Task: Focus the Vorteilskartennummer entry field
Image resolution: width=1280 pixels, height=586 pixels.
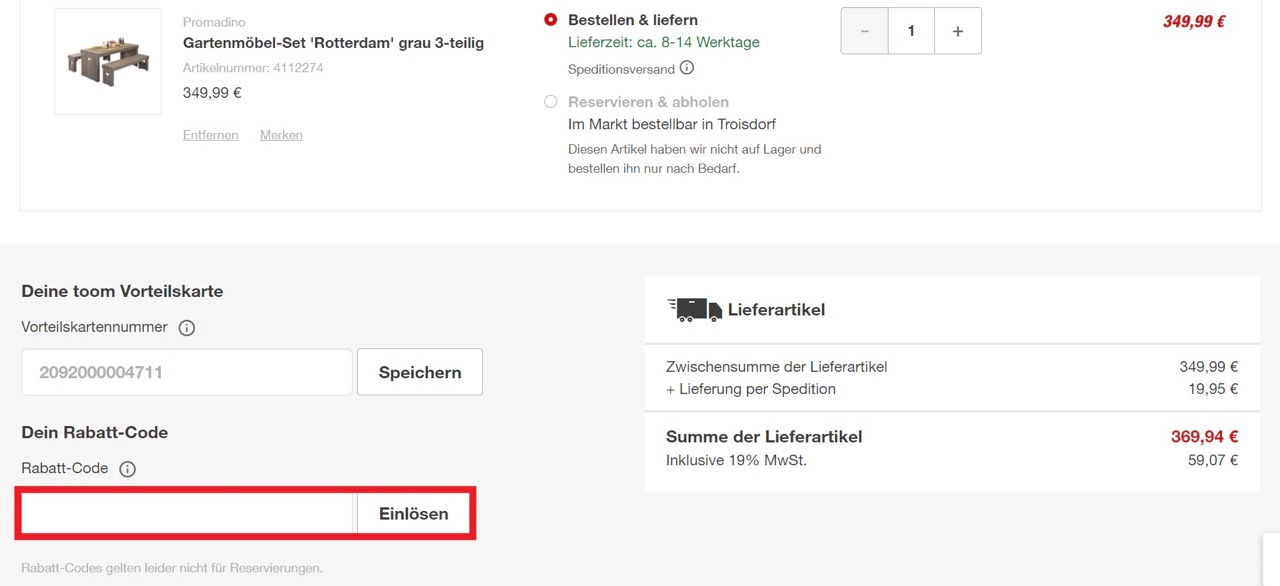Action: 185,371
